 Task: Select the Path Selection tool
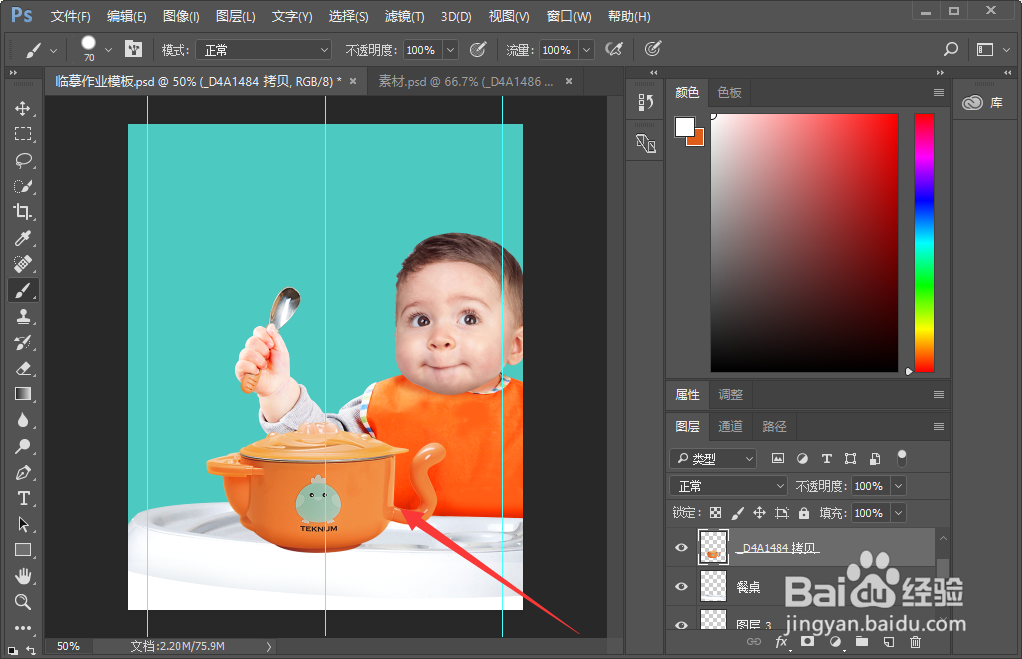click(x=23, y=524)
